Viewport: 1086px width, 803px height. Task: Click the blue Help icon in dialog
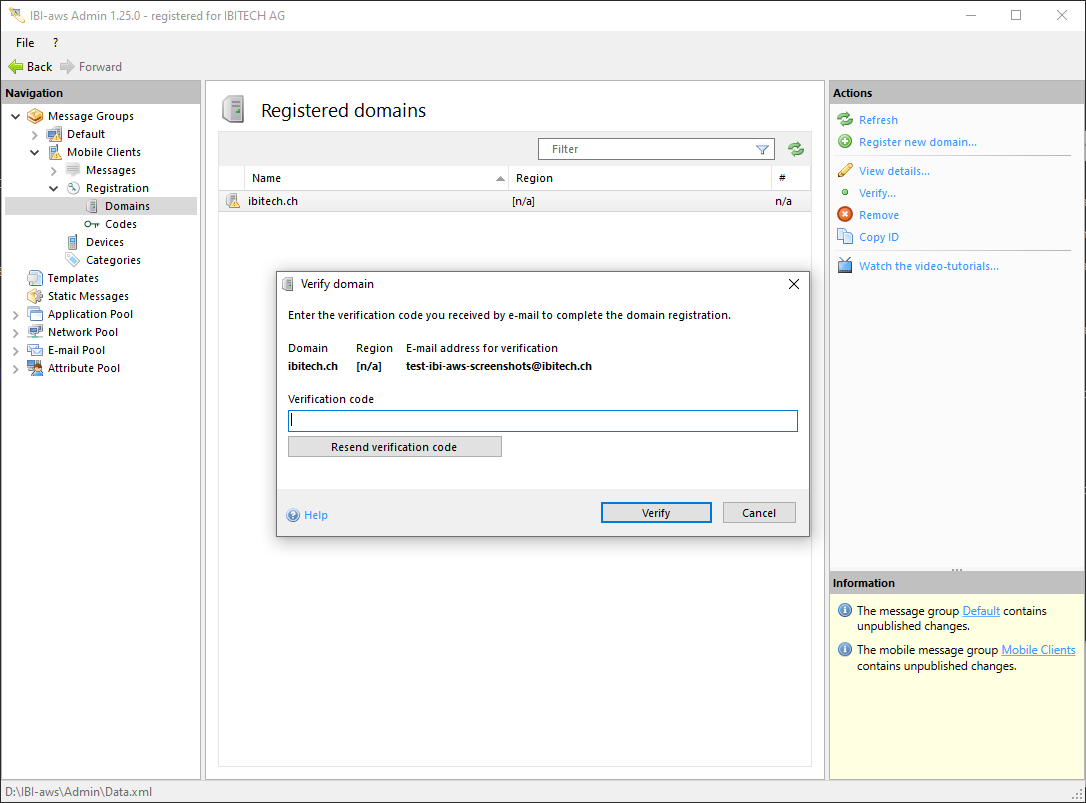point(293,515)
